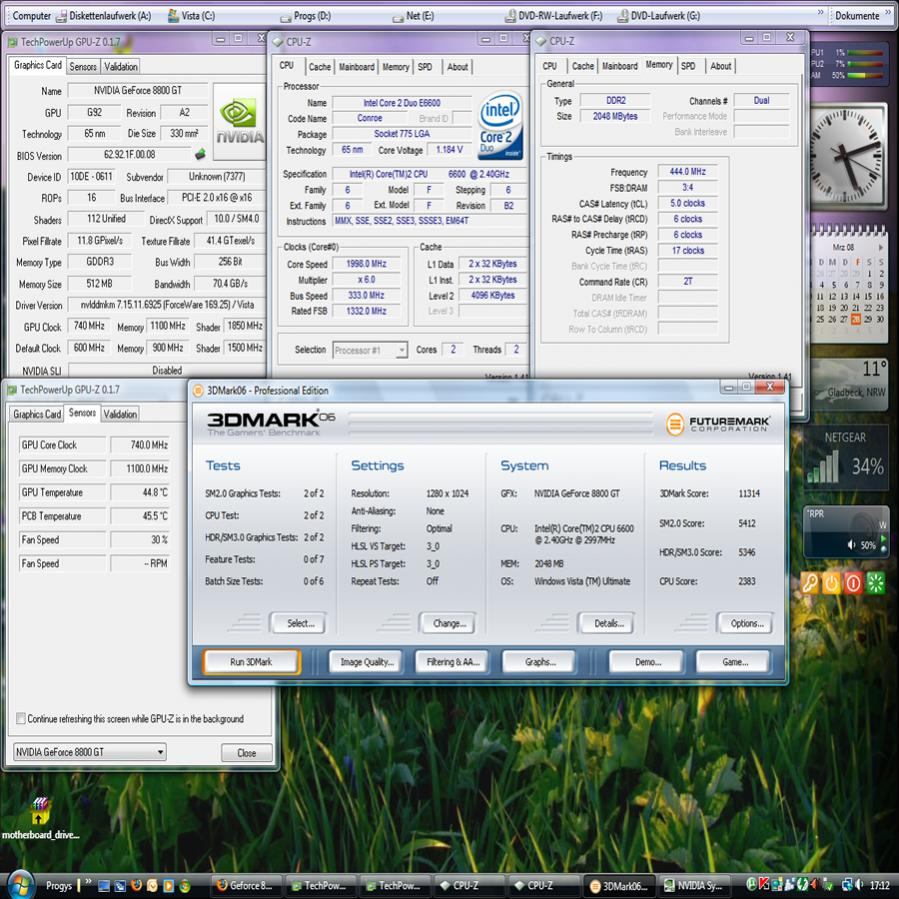Open Diskettenlaufwerk (A:) from top toolbar
899x899 pixels.
[x=104, y=16]
